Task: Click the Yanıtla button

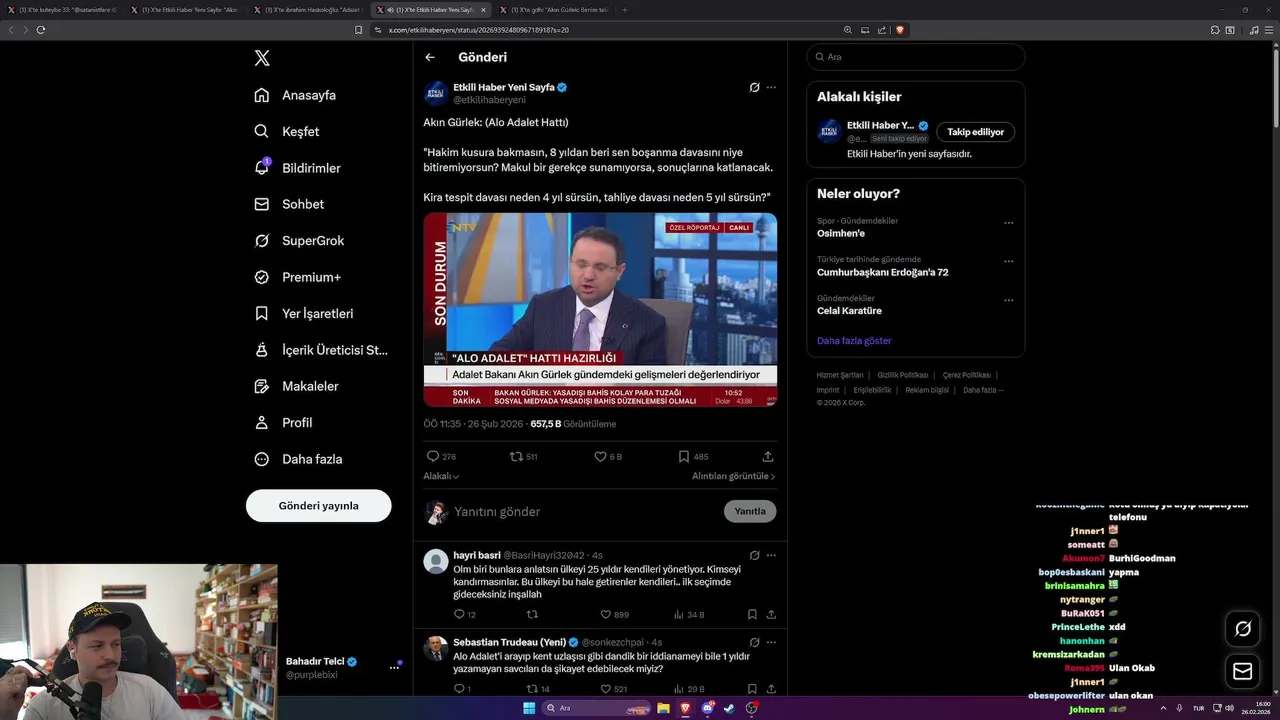Action: coord(750,511)
